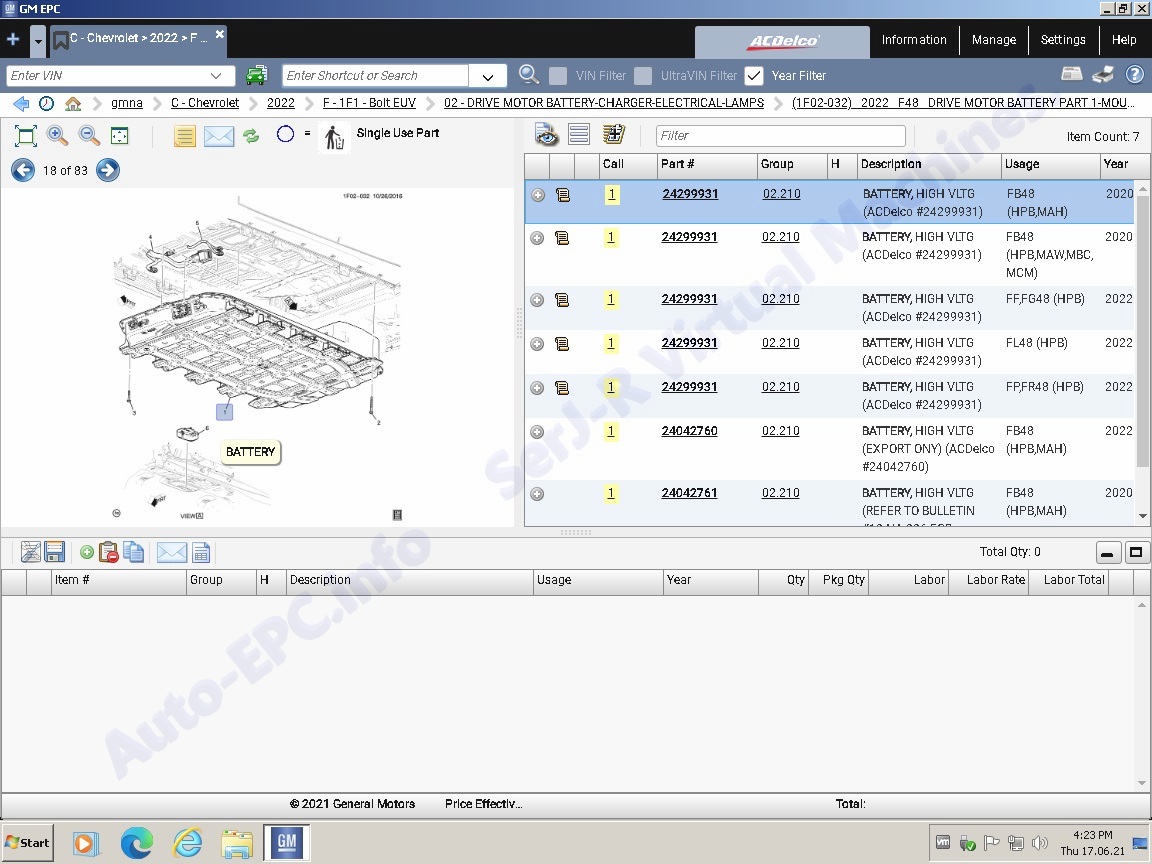Navigate to C - Chevrolet breadcrumb link
1152x864 pixels.
point(205,103)
